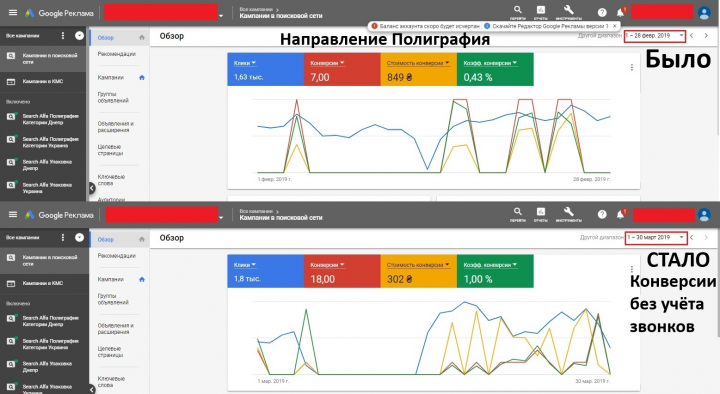The image size is (720, 394).
Task: Open account selector dropdown arrow in lower header
Action: (x=221, y=217)
